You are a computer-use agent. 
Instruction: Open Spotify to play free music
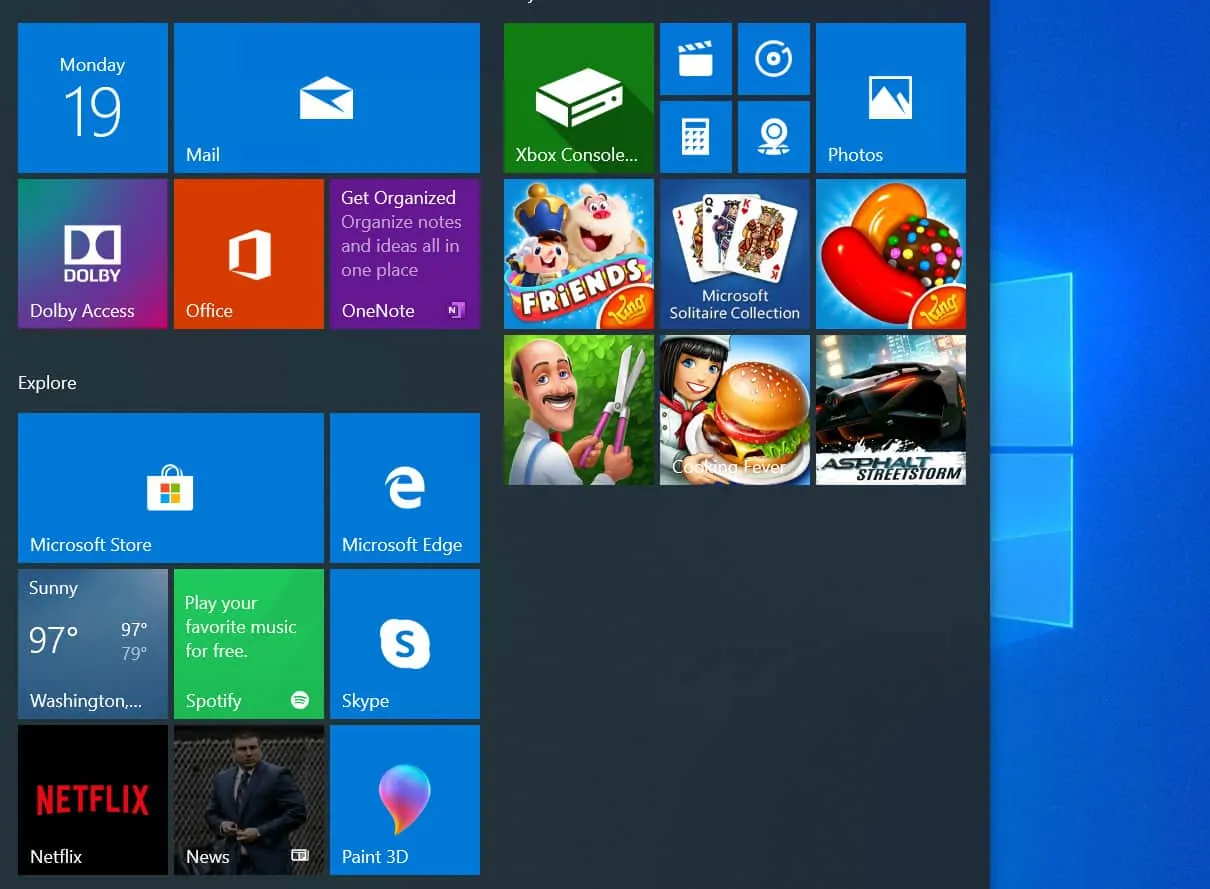248,644
